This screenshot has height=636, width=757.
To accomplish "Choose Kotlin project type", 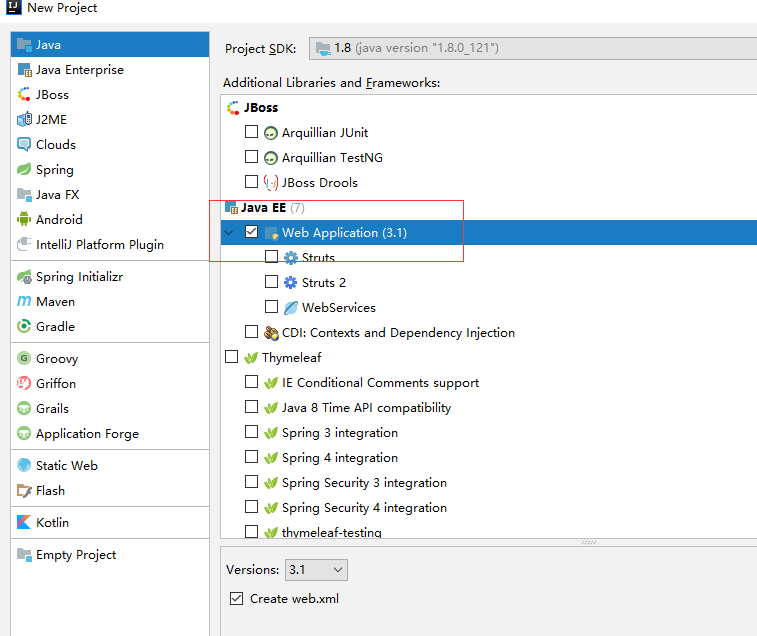I will click(x=110, y=523).
